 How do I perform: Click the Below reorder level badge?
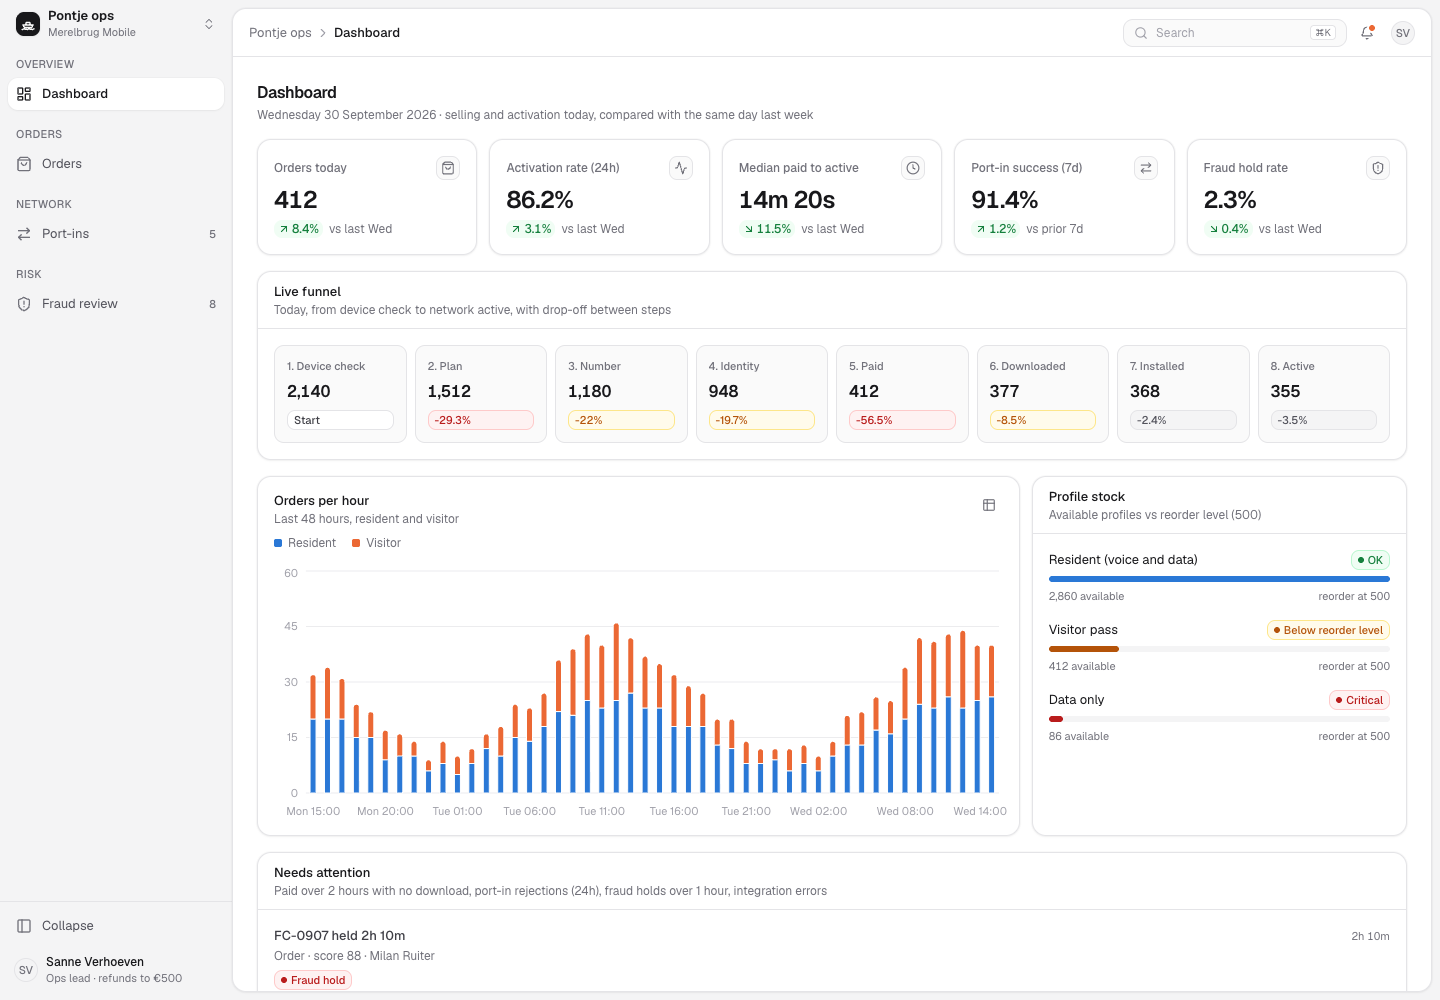pyautogui.click(x=1328, y=630)
